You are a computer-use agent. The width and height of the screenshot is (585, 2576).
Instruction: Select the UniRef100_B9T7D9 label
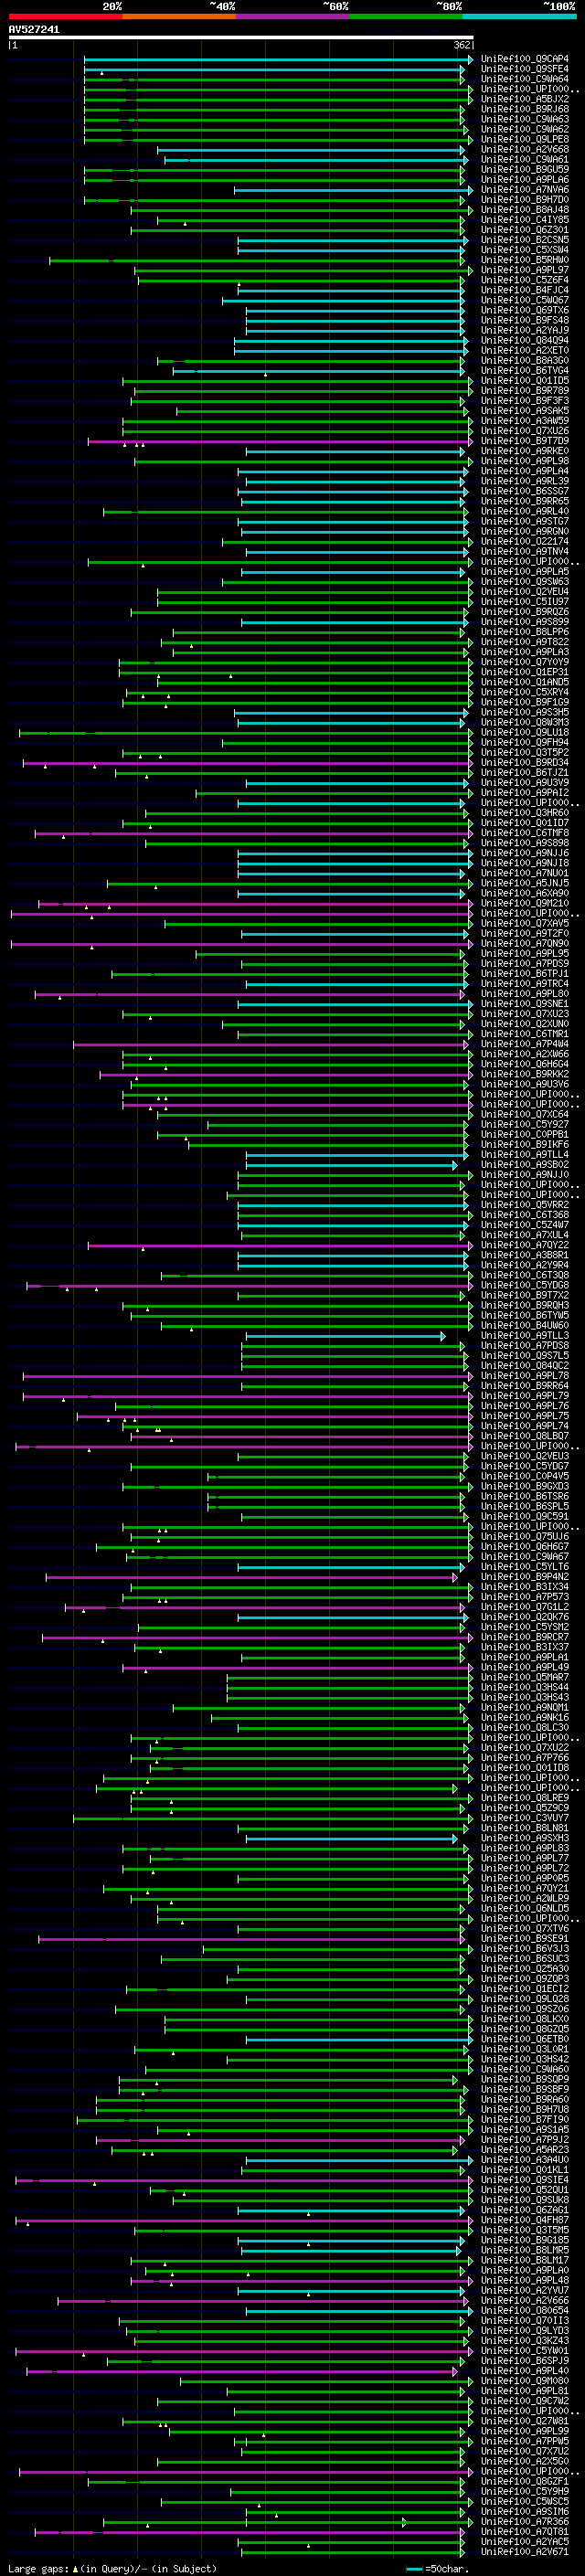click(525, 441)
